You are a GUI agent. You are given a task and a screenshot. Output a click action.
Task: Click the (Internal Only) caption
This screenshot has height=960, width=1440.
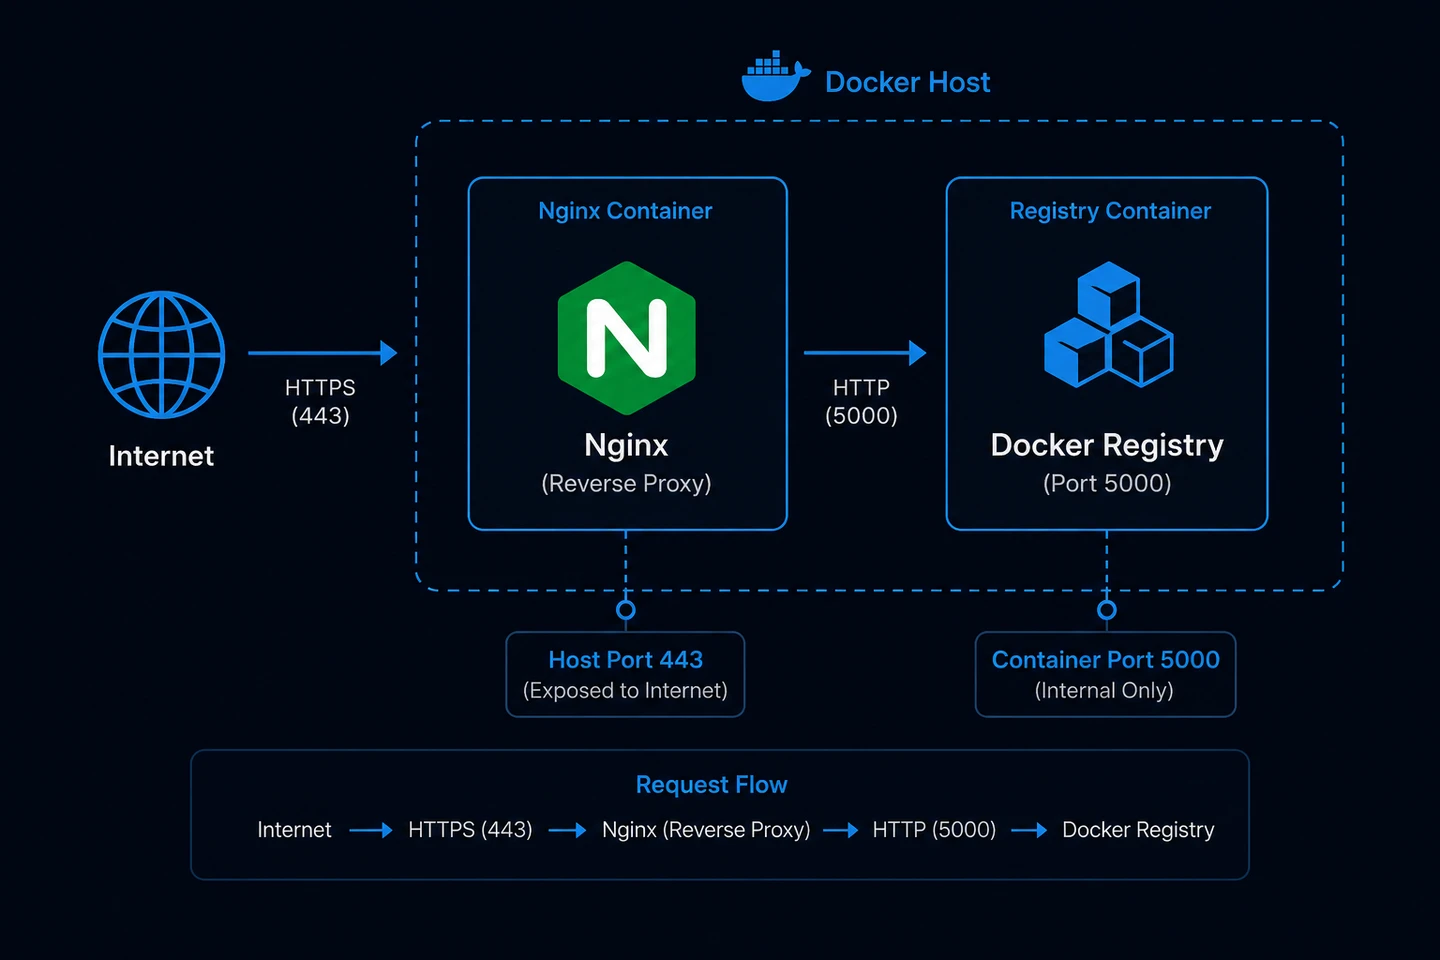click(x=1104, y=690)
